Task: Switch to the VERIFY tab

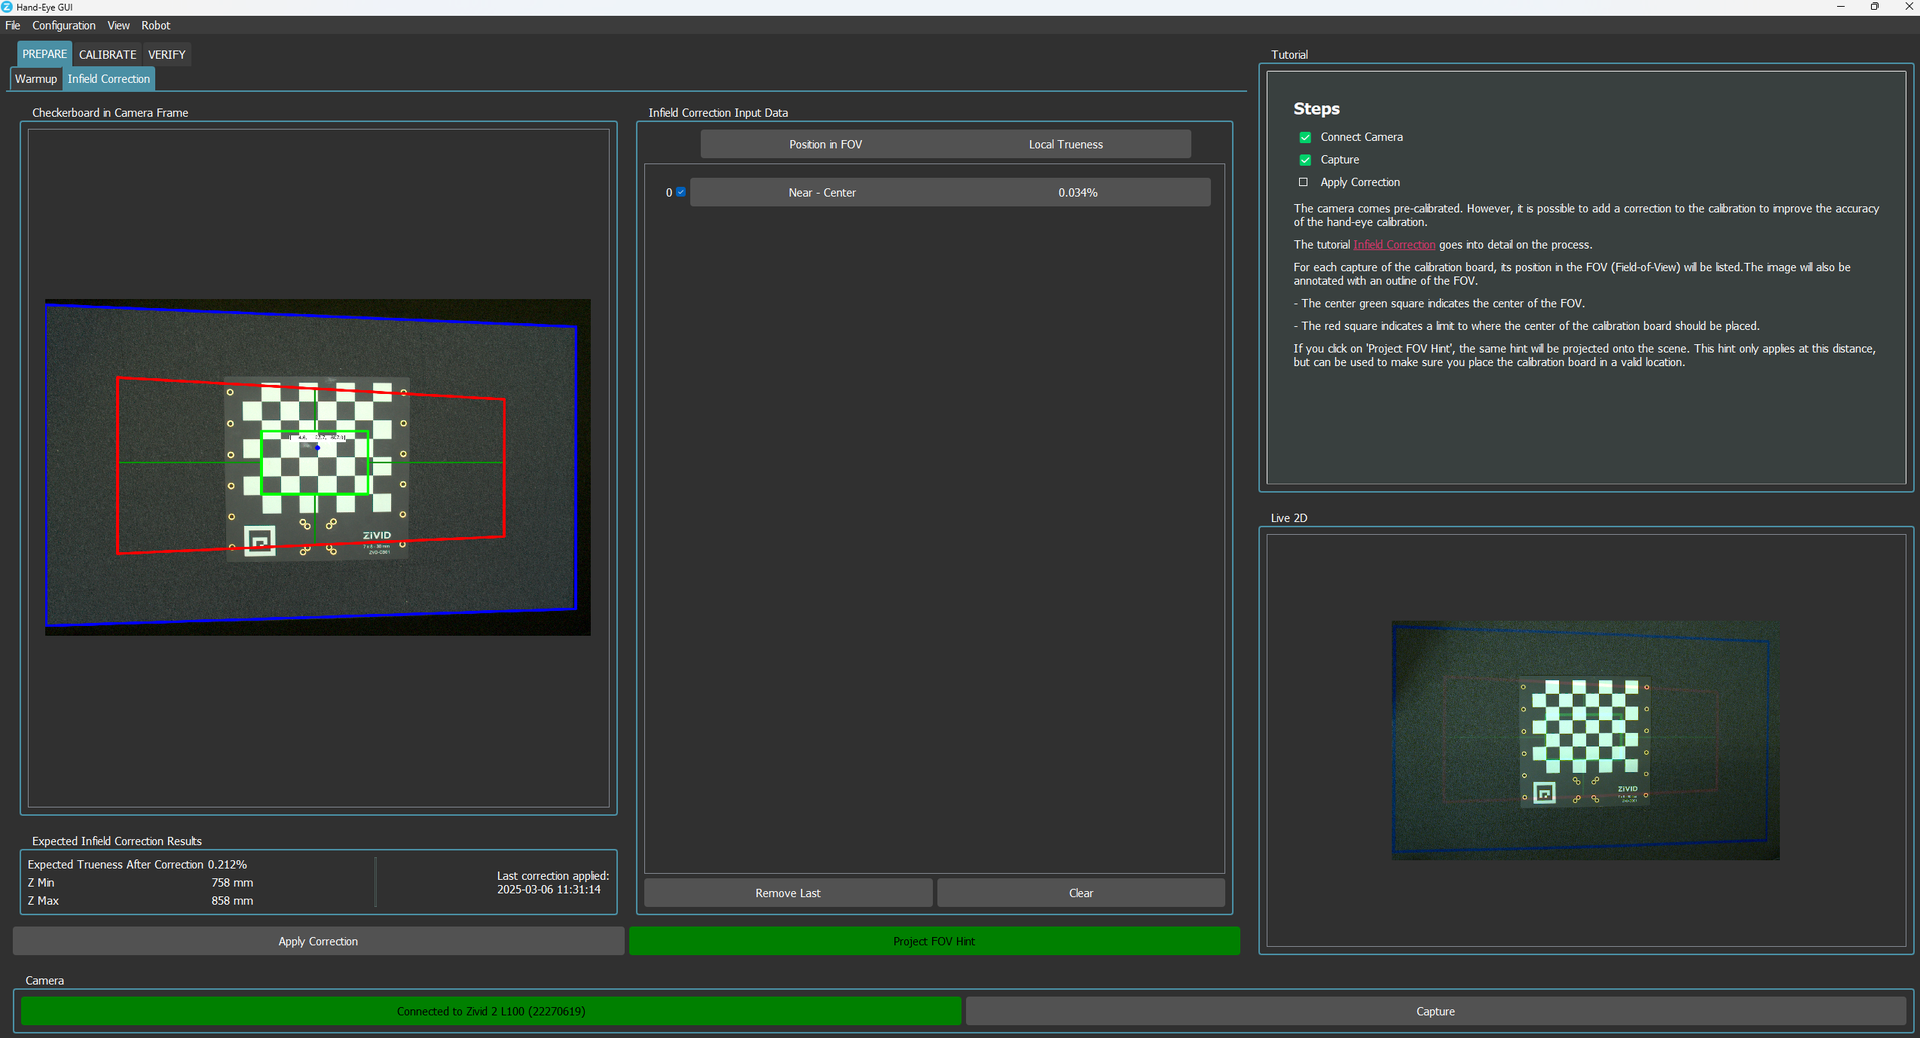Action: [167, 55]
